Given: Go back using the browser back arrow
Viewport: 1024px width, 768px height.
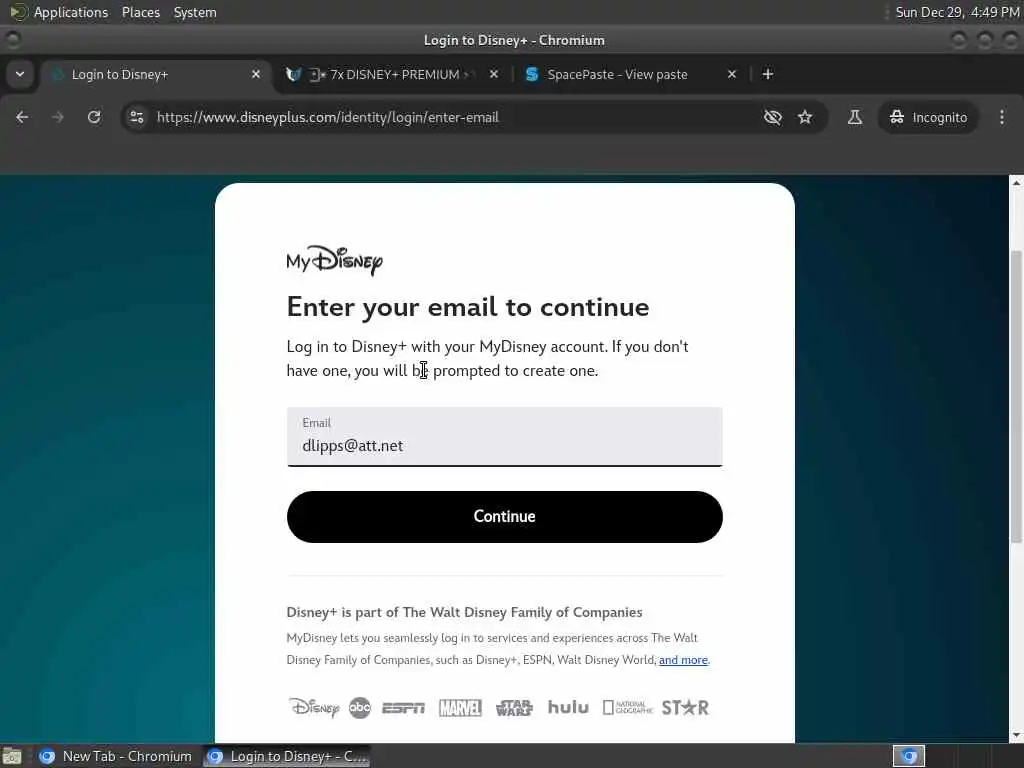Looking at the screenshot, I should [22, 118].
